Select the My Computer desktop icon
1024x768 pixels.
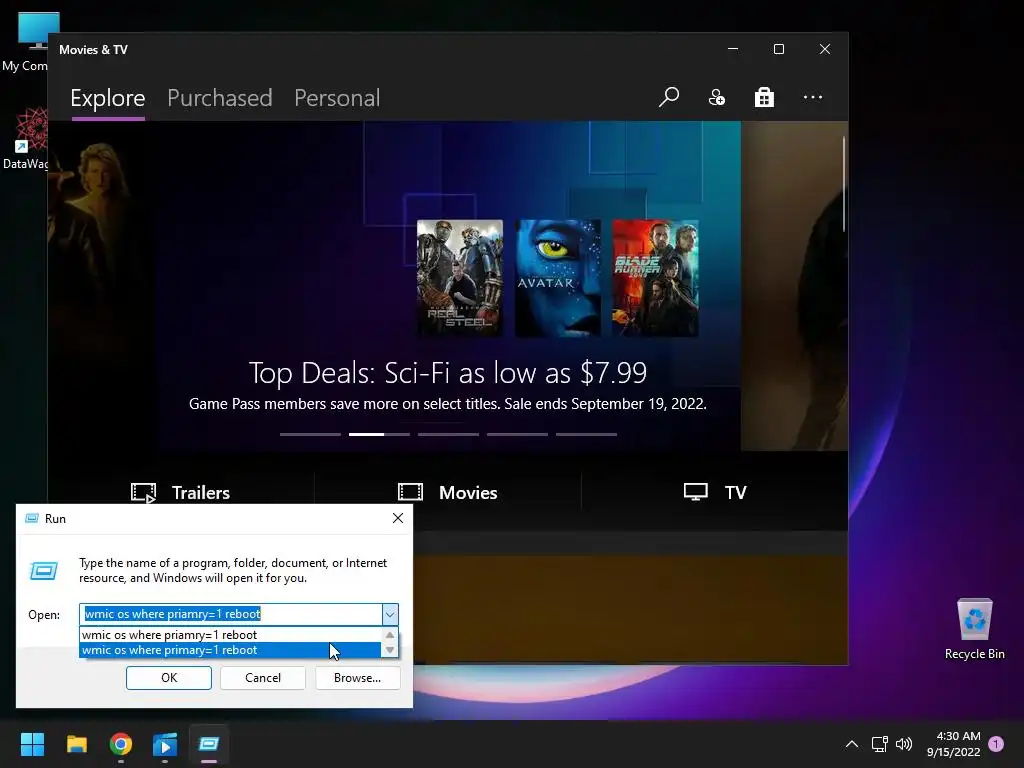(25, 42)
